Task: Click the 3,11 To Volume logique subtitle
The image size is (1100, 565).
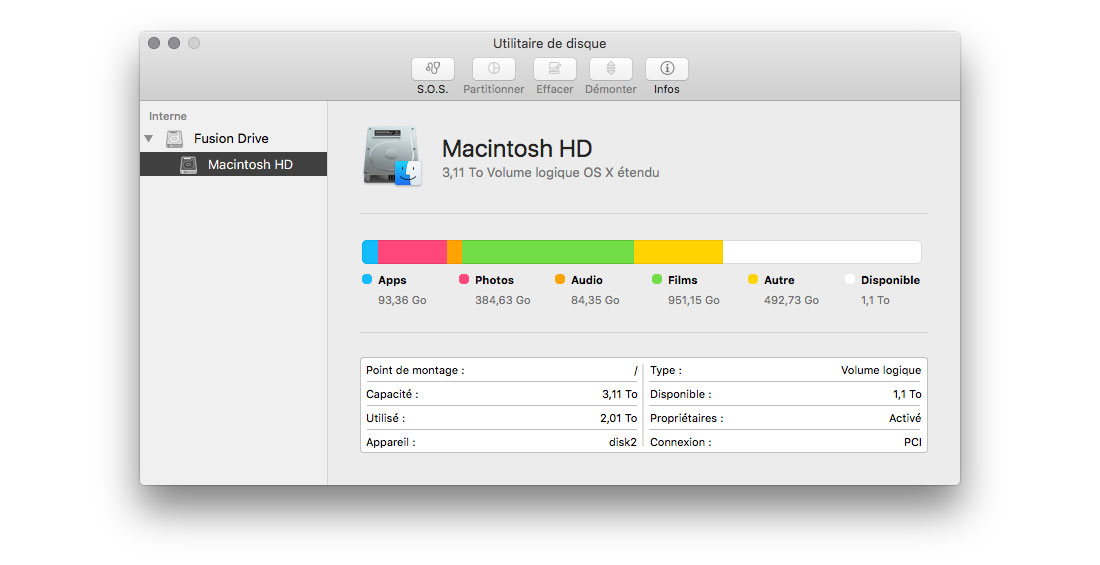Action: 551,173
